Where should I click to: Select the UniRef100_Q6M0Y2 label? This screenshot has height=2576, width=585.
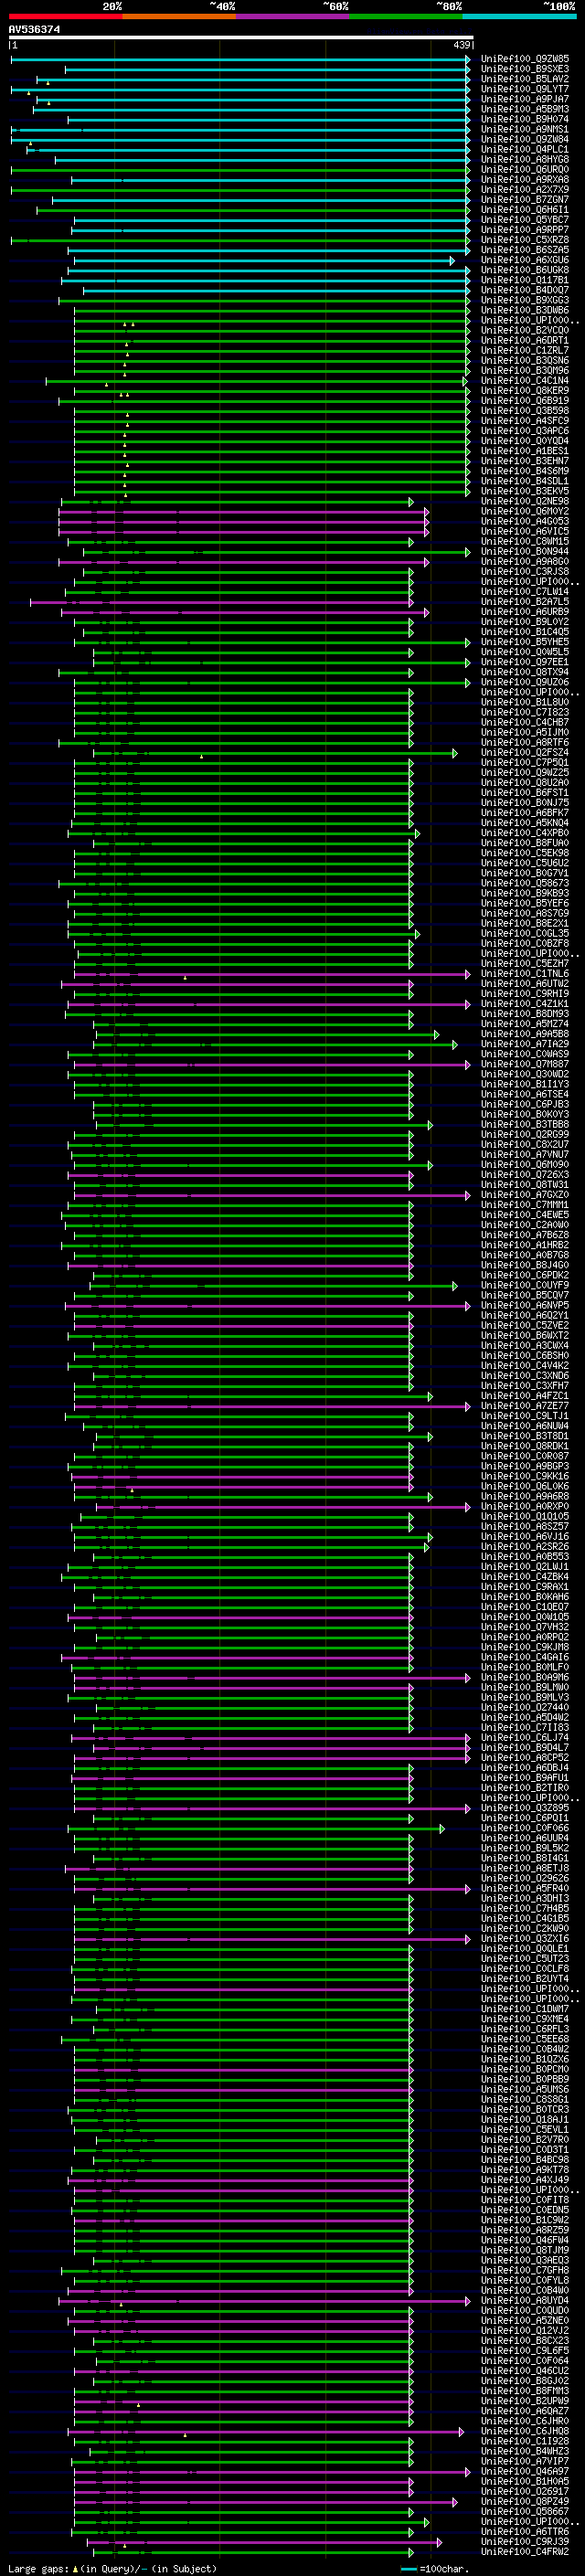coord(525,511)
